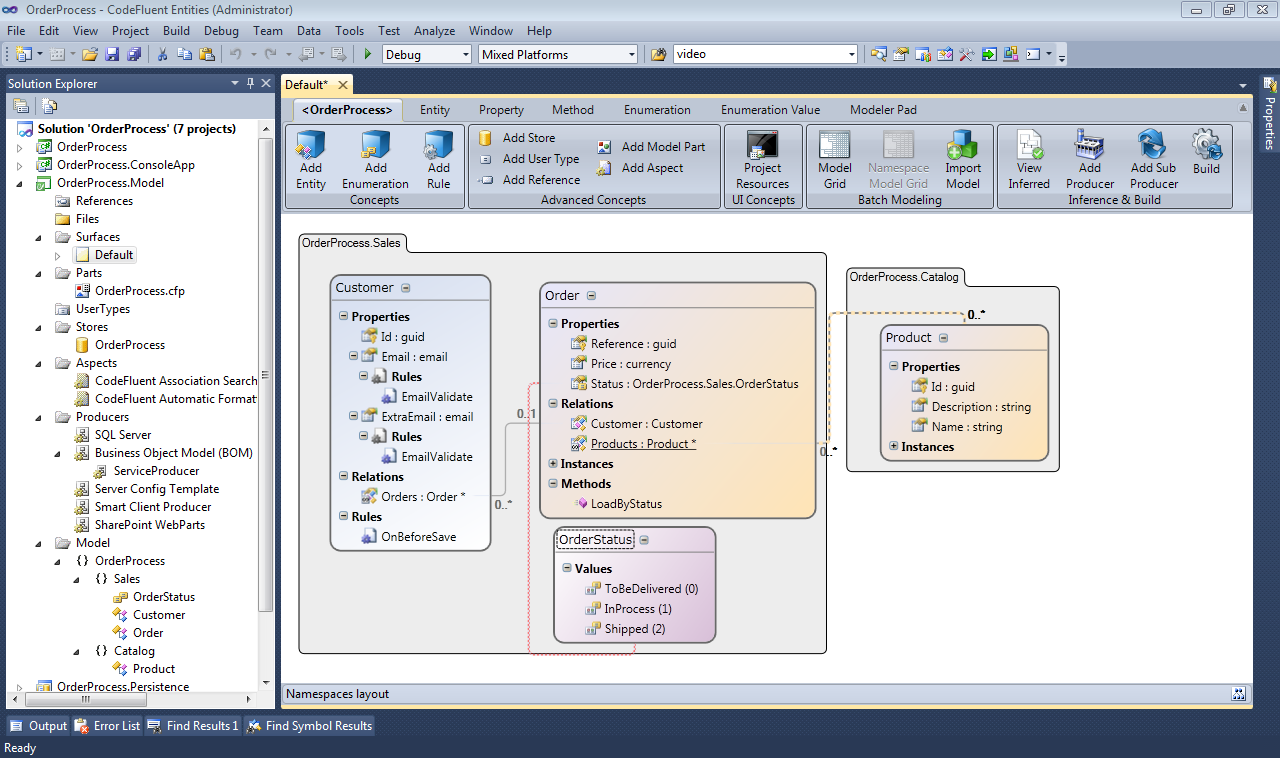Select OrderProcess.cfp file in Parts

click(x=130, y=291)
